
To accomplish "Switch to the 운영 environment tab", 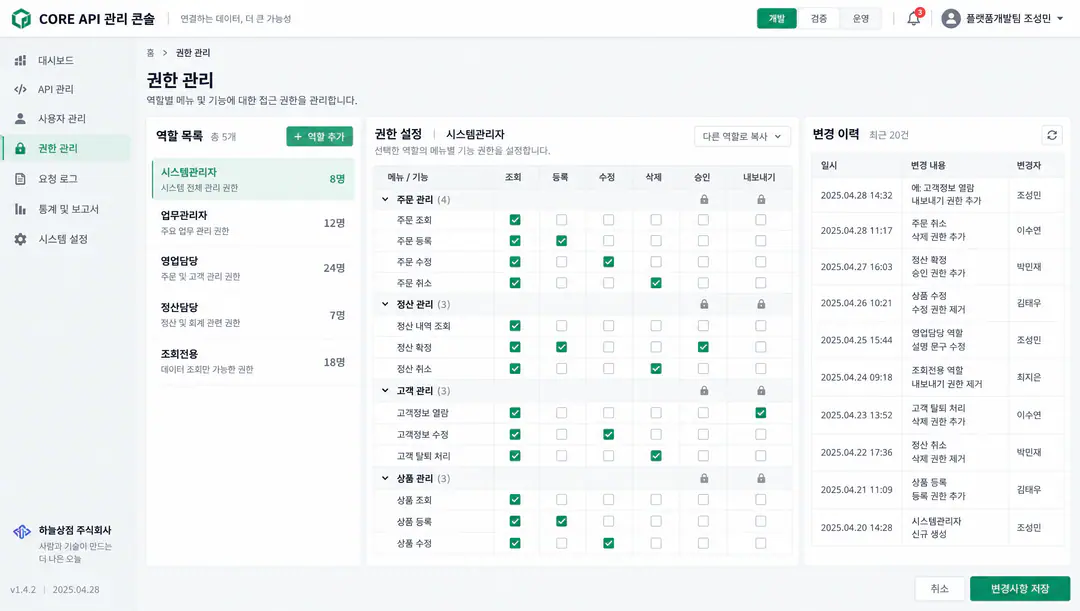I will (861, 19).
